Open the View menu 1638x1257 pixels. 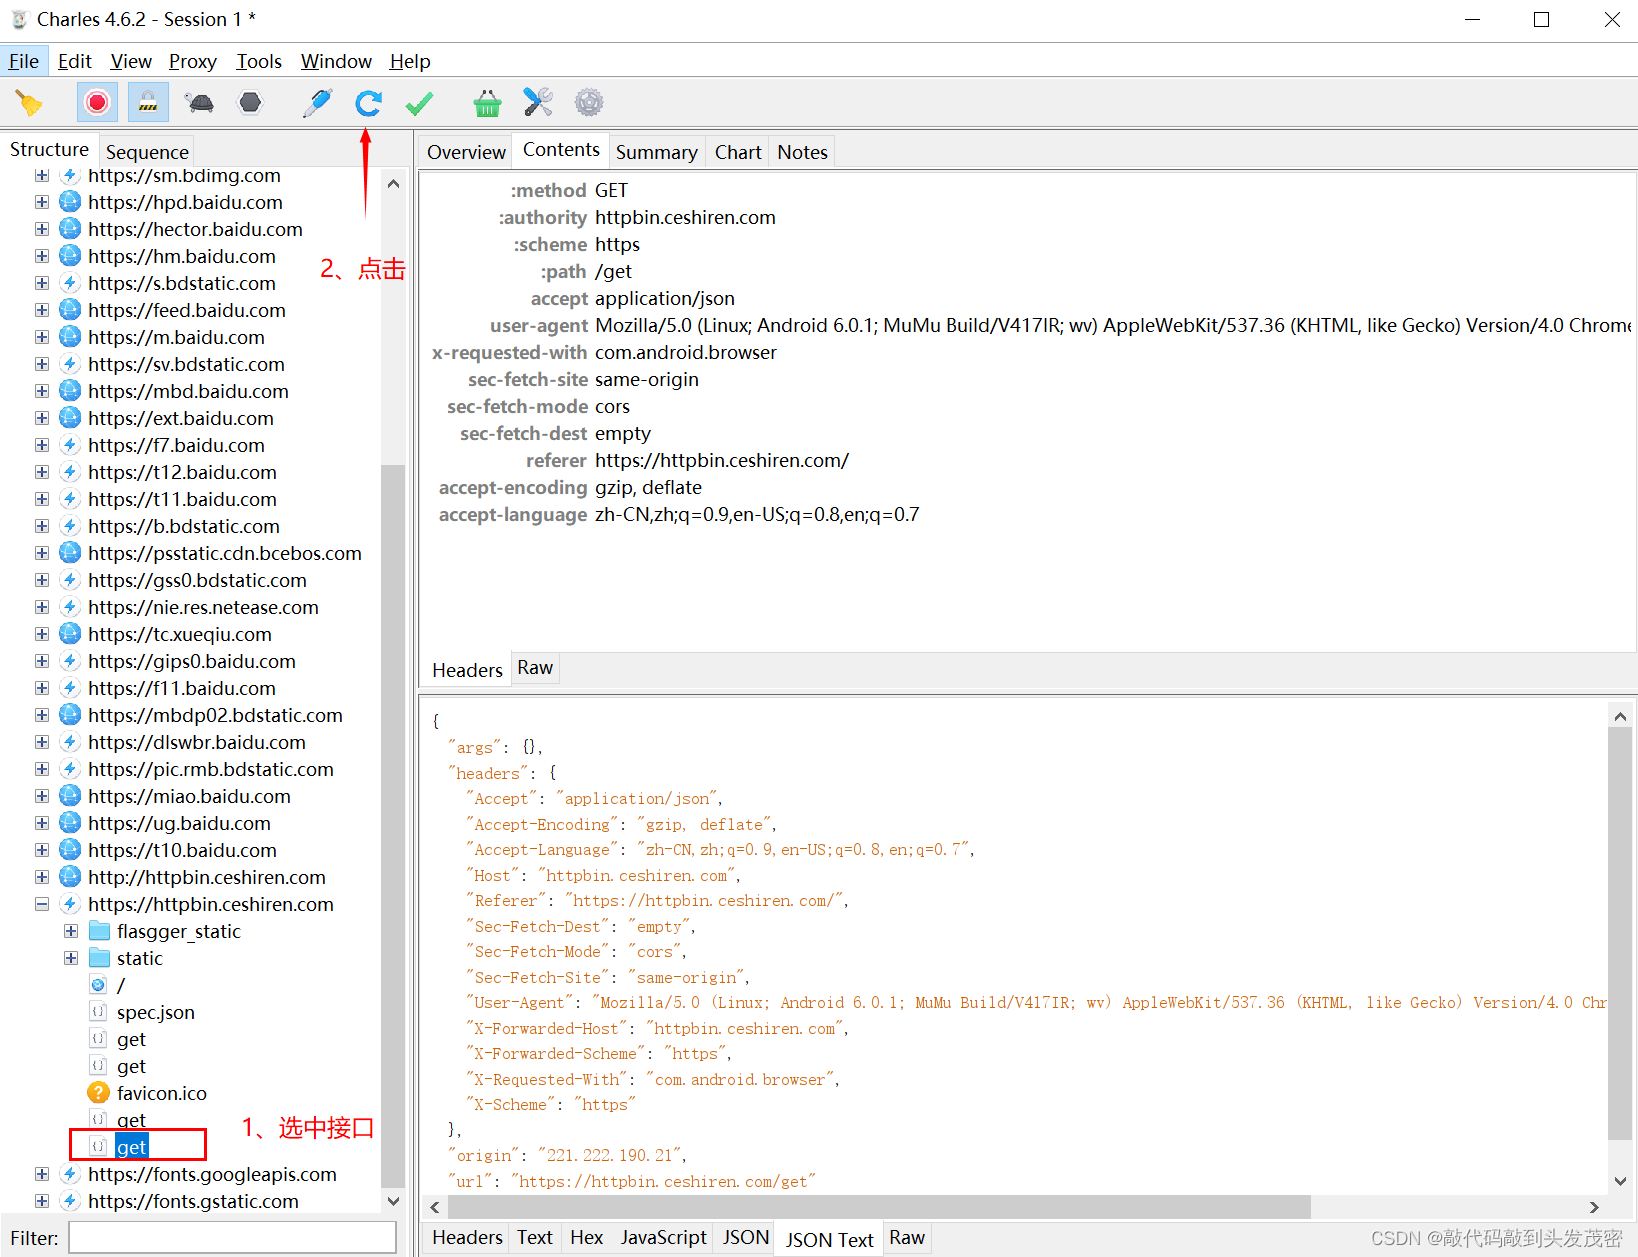(131, 61)
